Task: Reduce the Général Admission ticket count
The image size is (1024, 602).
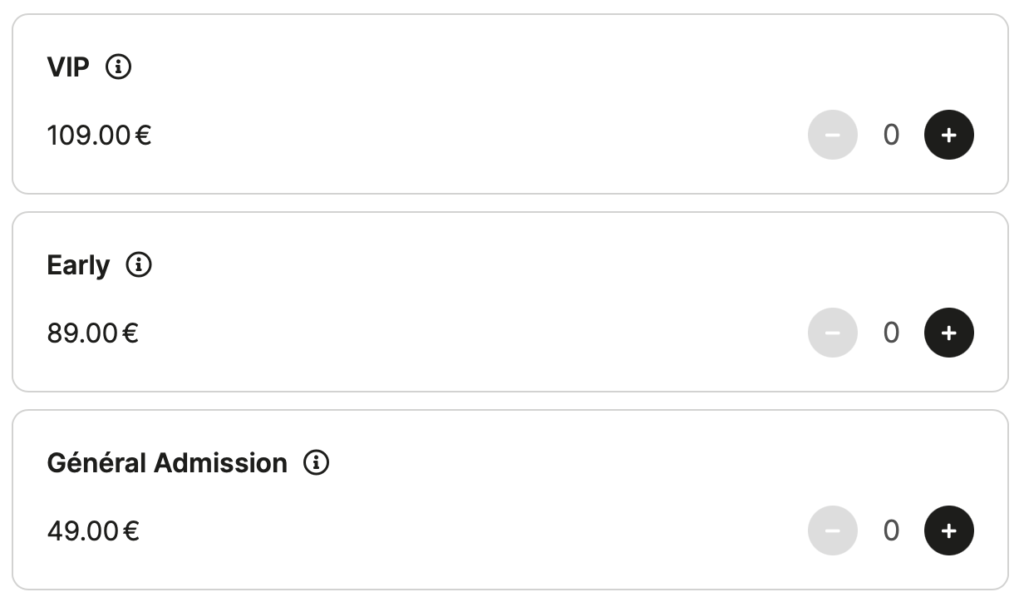Action: pos(832,531)
